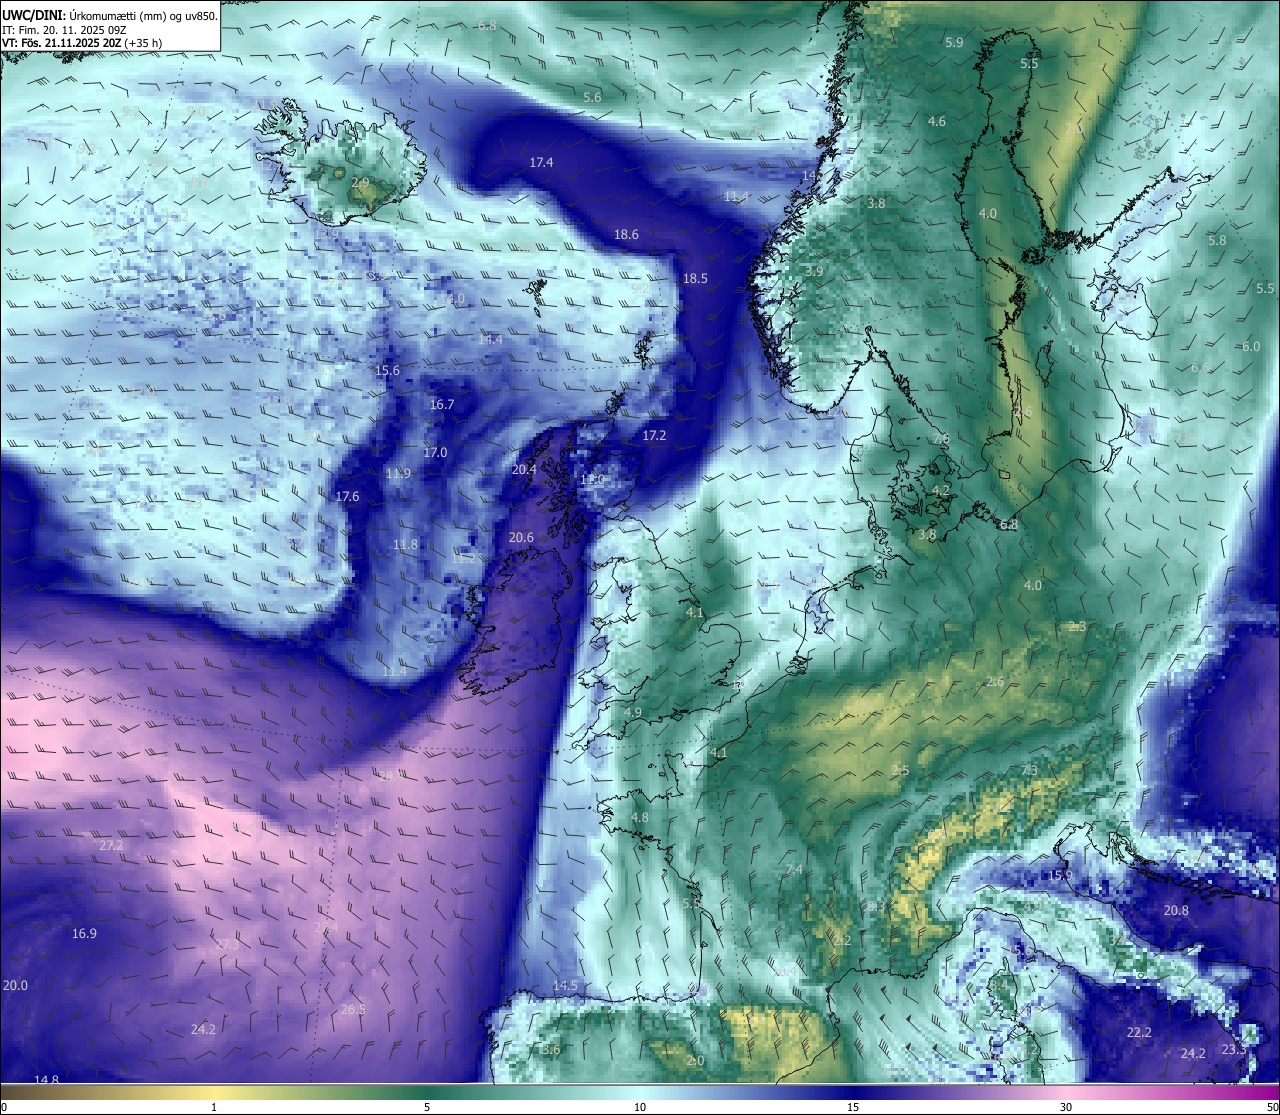Click the 20.0 value on the western edge
Viewport: 1280px width, 1115px height.
[x=15, y=985]
